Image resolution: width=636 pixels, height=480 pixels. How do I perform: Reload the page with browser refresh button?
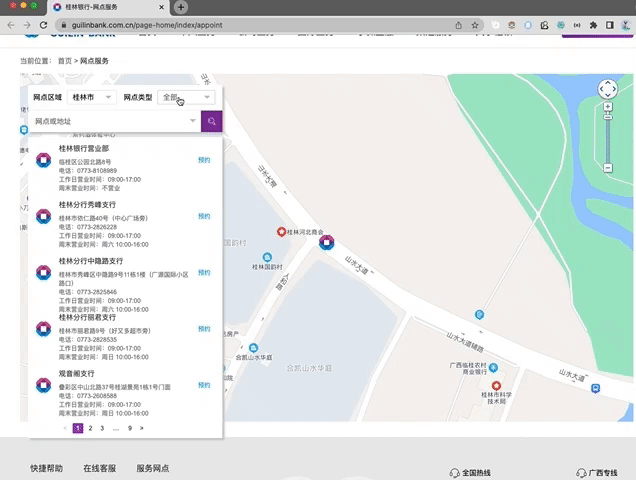[x=43, y=25]
